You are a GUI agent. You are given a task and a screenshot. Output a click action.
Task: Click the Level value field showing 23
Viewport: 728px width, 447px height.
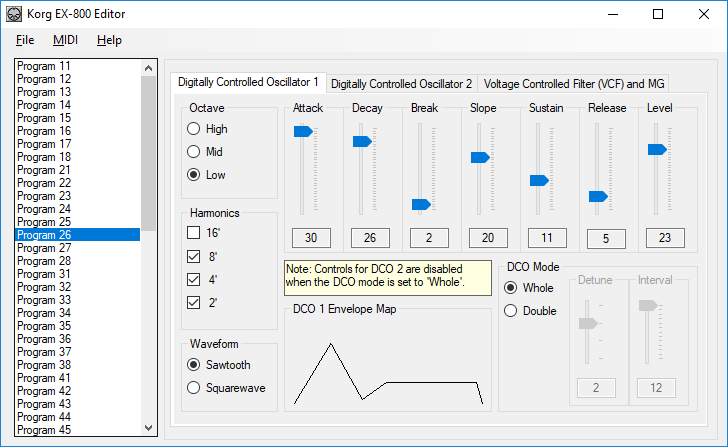coord(665,238)
